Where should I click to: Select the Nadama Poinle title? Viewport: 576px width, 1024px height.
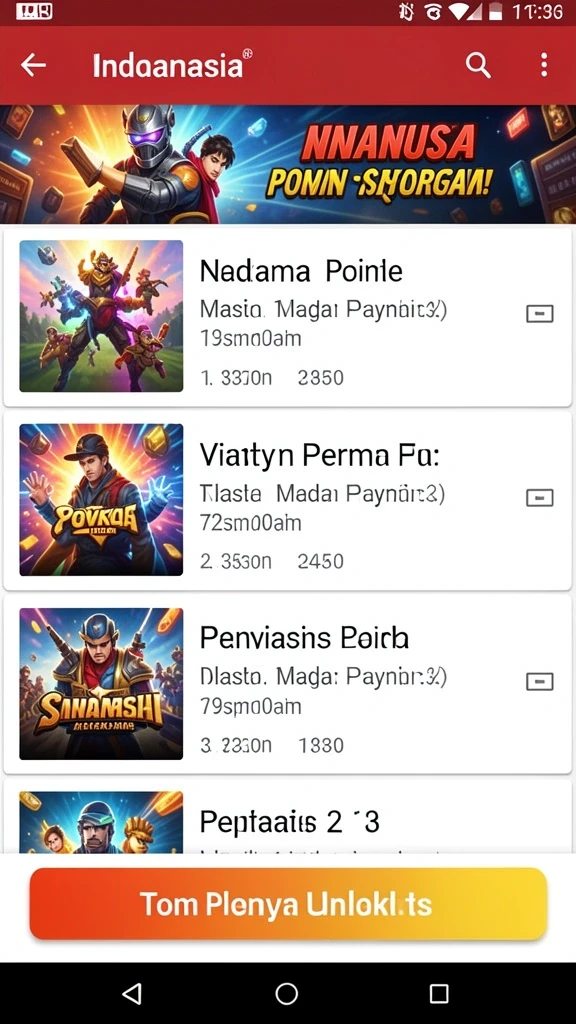tap(301, 270)
